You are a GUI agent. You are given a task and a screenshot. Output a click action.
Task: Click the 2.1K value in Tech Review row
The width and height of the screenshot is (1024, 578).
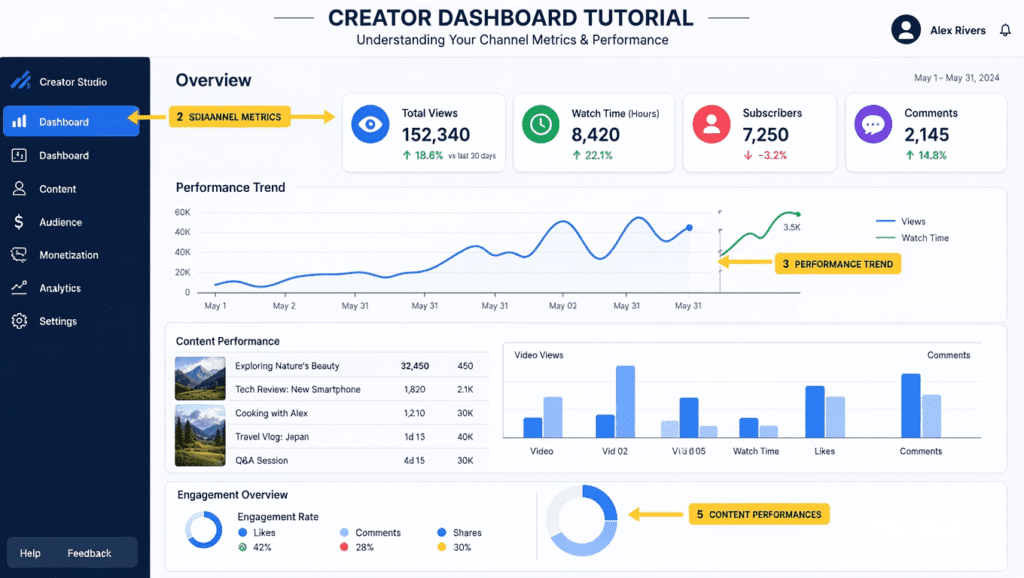pyautogui.click(x=465, y=389)
